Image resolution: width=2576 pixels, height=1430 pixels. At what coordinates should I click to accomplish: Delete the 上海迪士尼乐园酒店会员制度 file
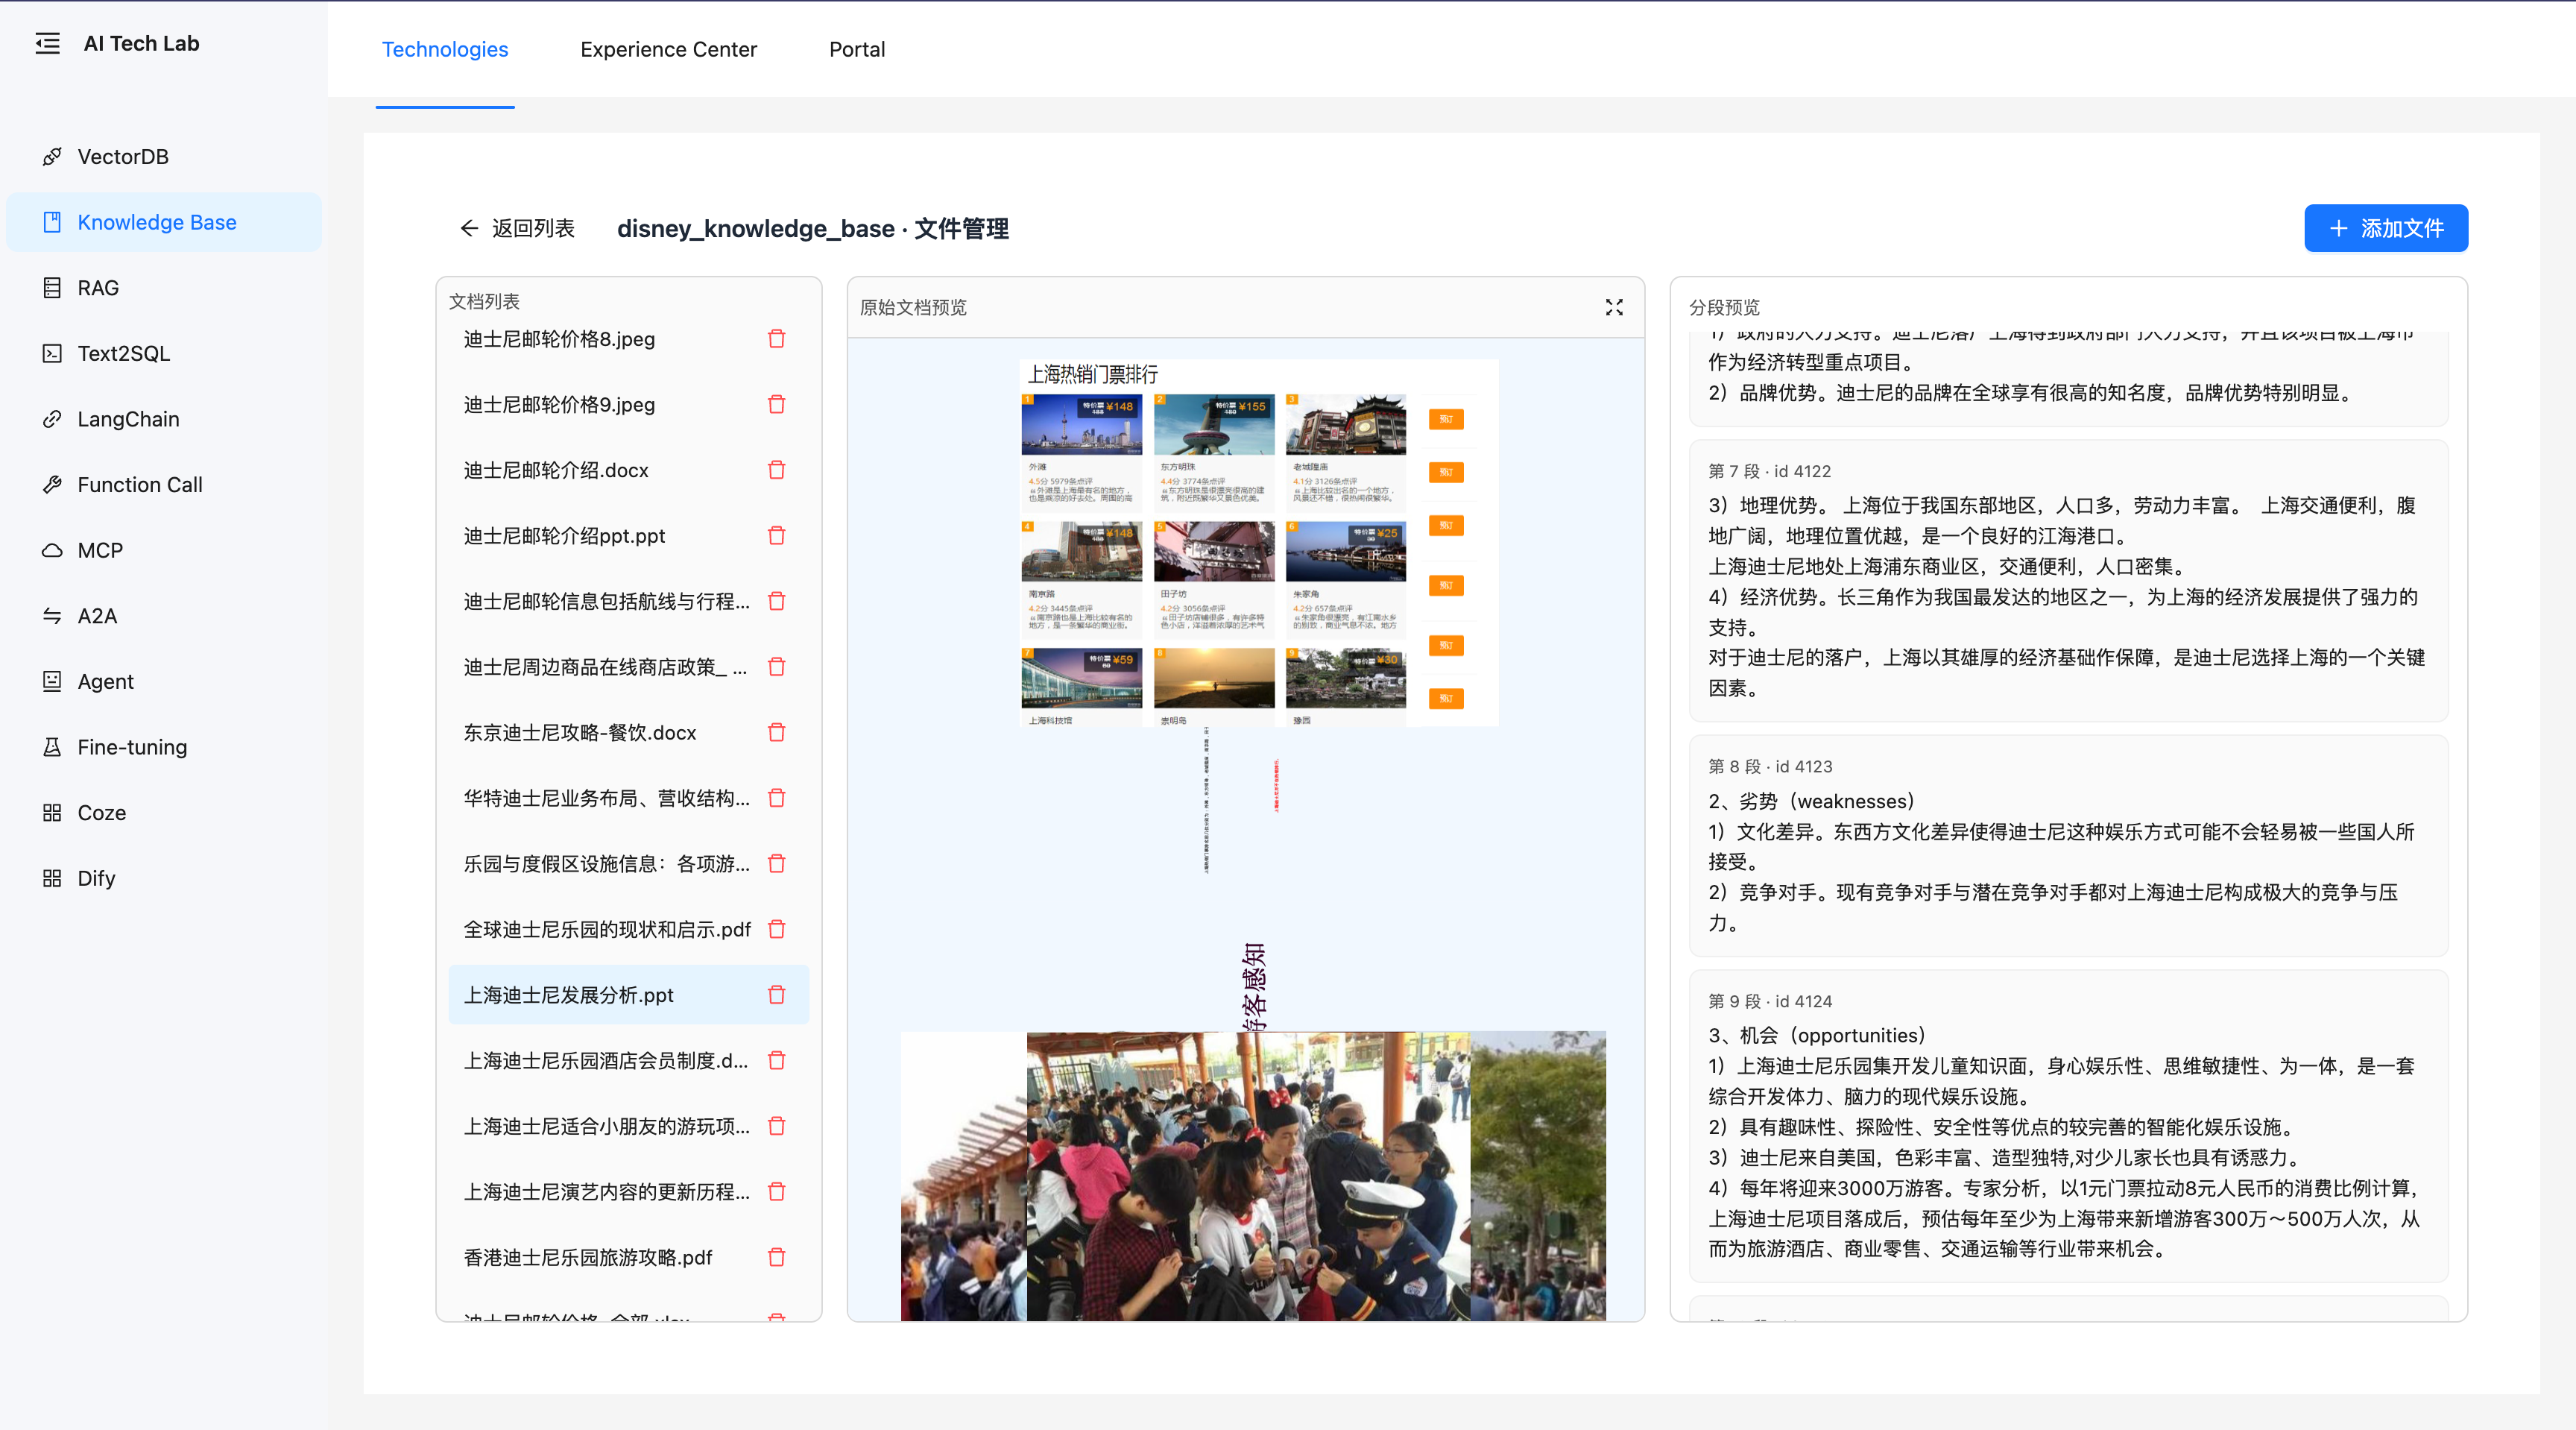pyautogui.click(x=776, y=1061)
